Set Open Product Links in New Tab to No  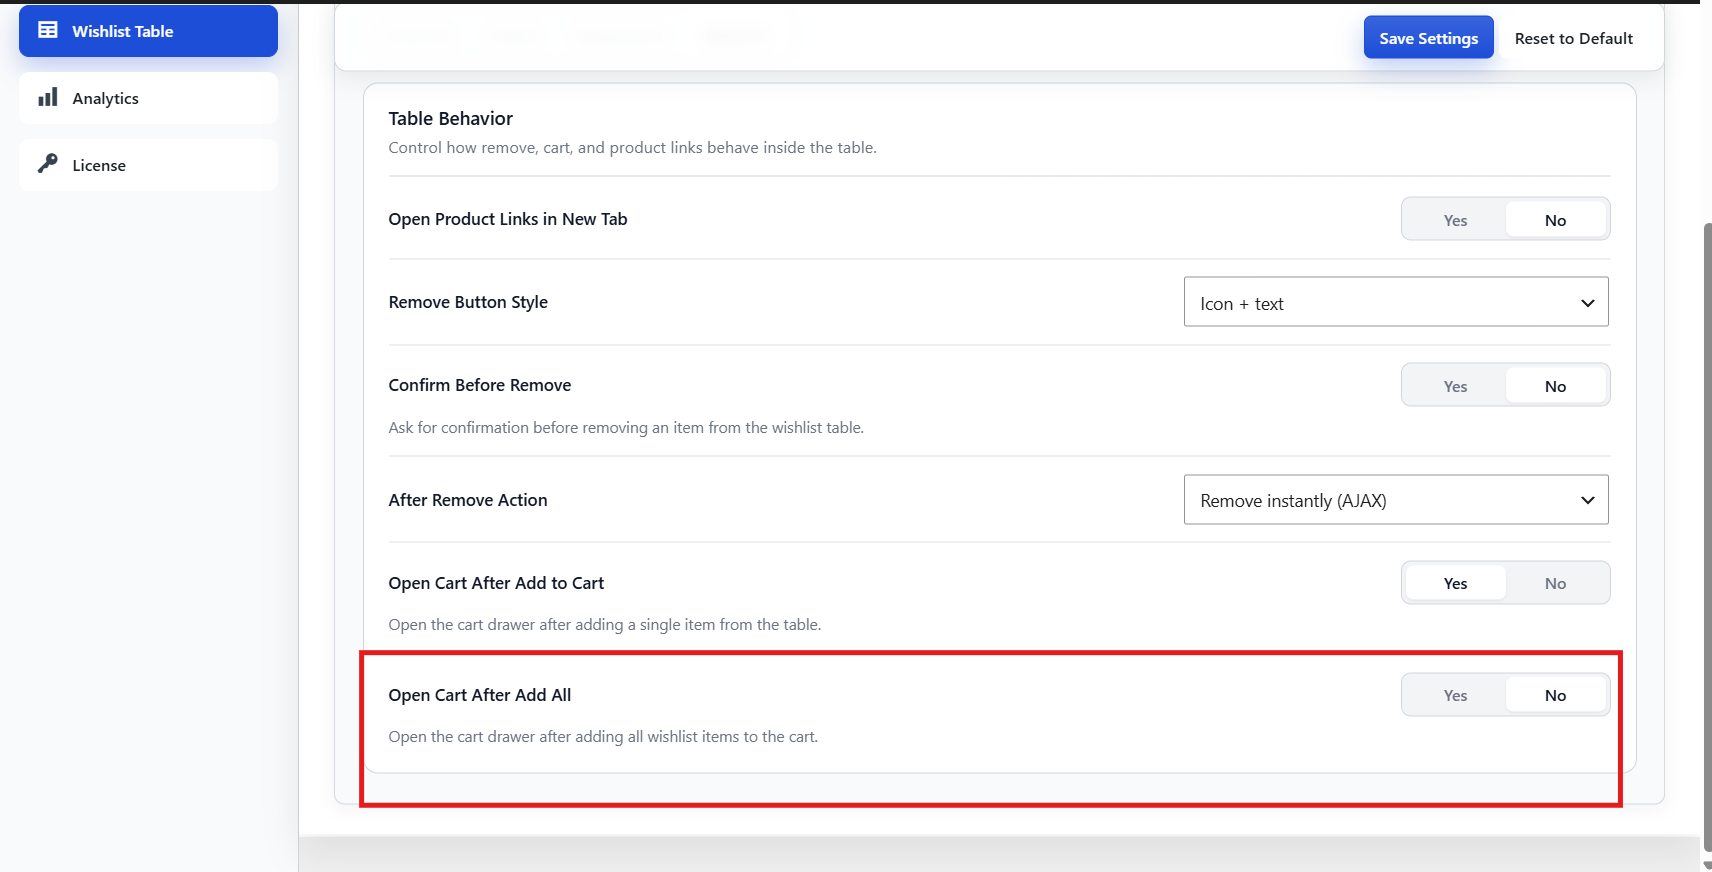coord(1555,220)
